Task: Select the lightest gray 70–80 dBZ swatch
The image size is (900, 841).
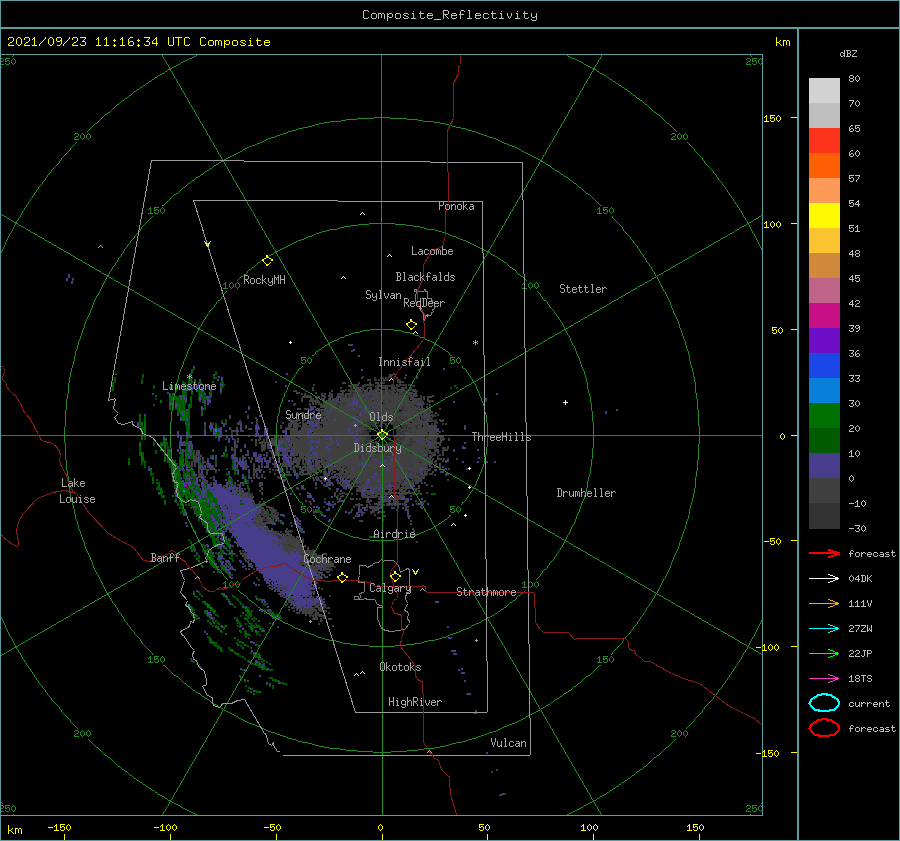Action: click(x=824, y=91)
